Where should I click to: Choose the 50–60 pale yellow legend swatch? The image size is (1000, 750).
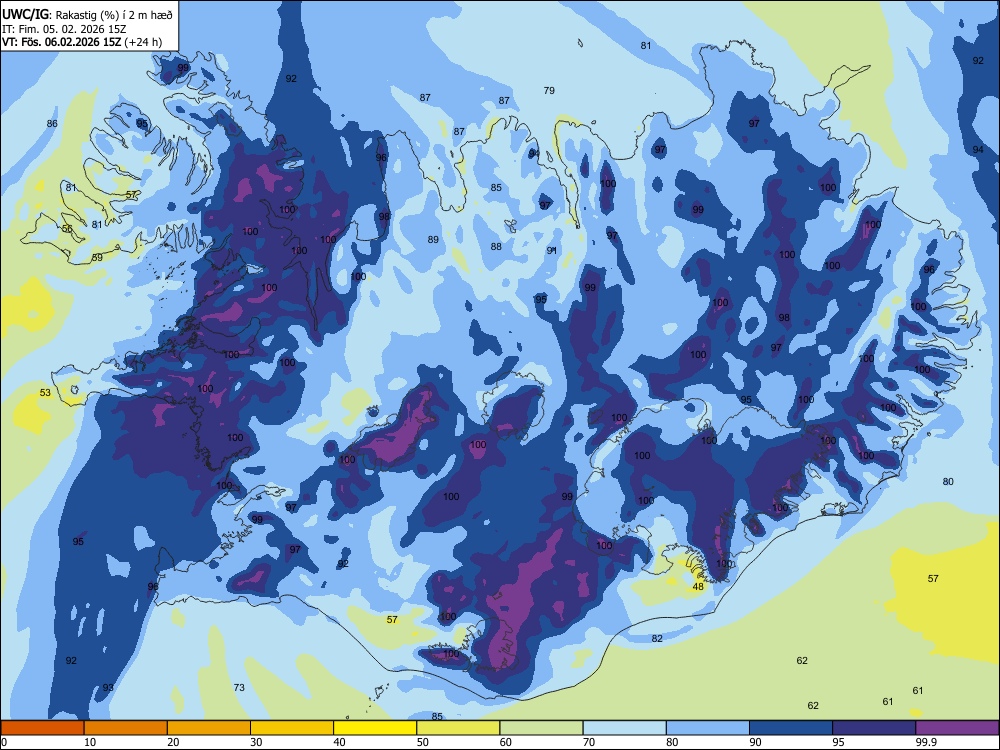(458, 728)
